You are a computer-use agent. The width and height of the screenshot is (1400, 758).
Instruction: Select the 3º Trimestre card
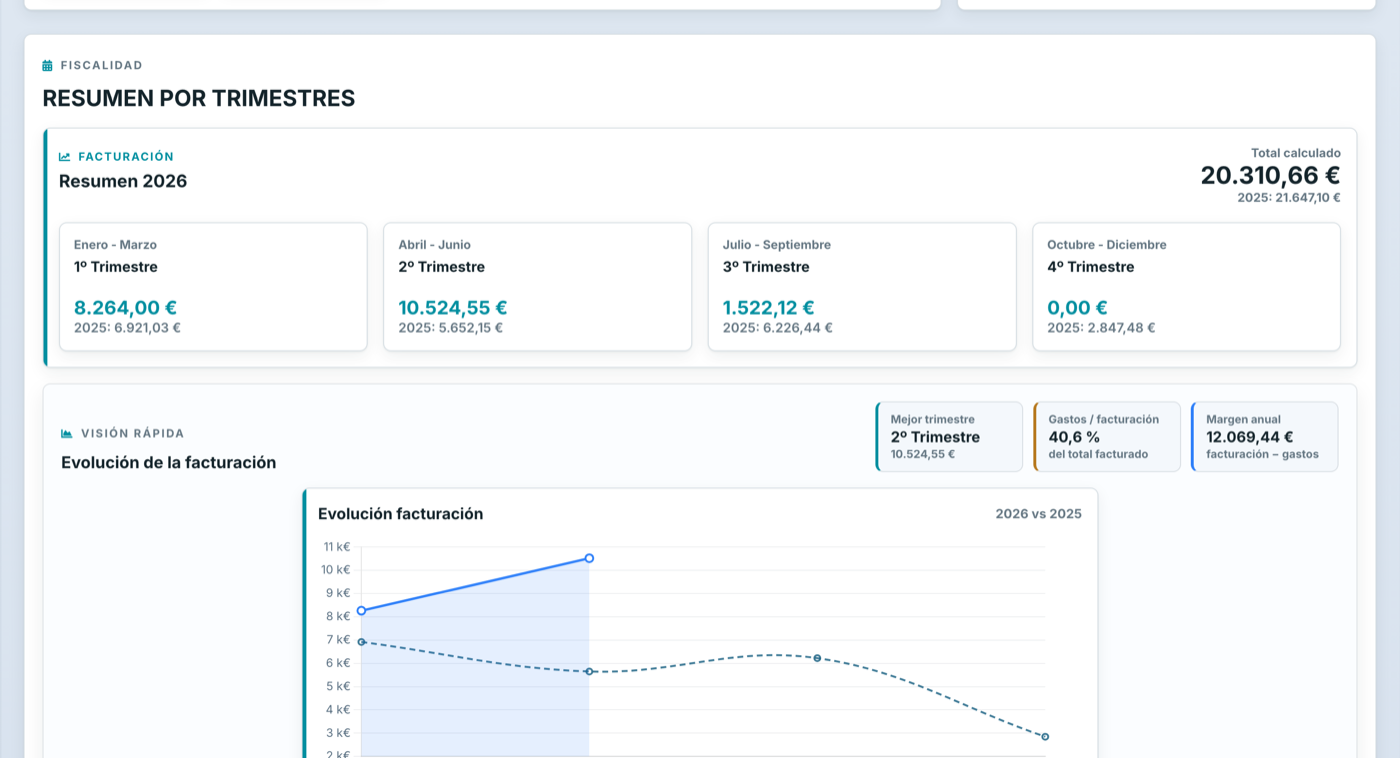pos(862,287)
